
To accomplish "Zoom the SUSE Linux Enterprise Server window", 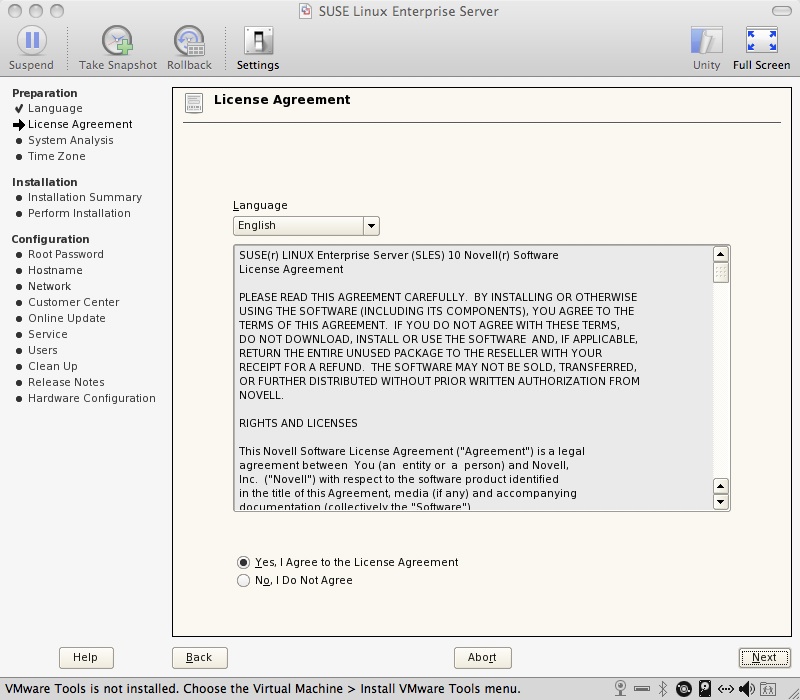I will [x=57, y=11].
